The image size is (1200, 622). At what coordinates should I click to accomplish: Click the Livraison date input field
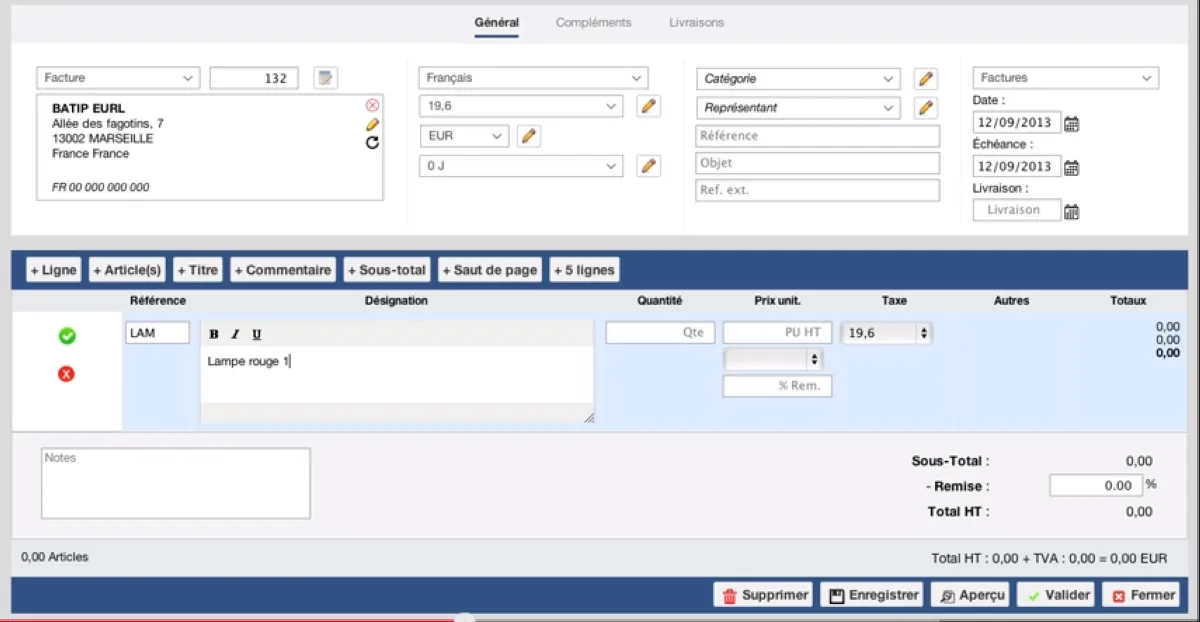1017,210
